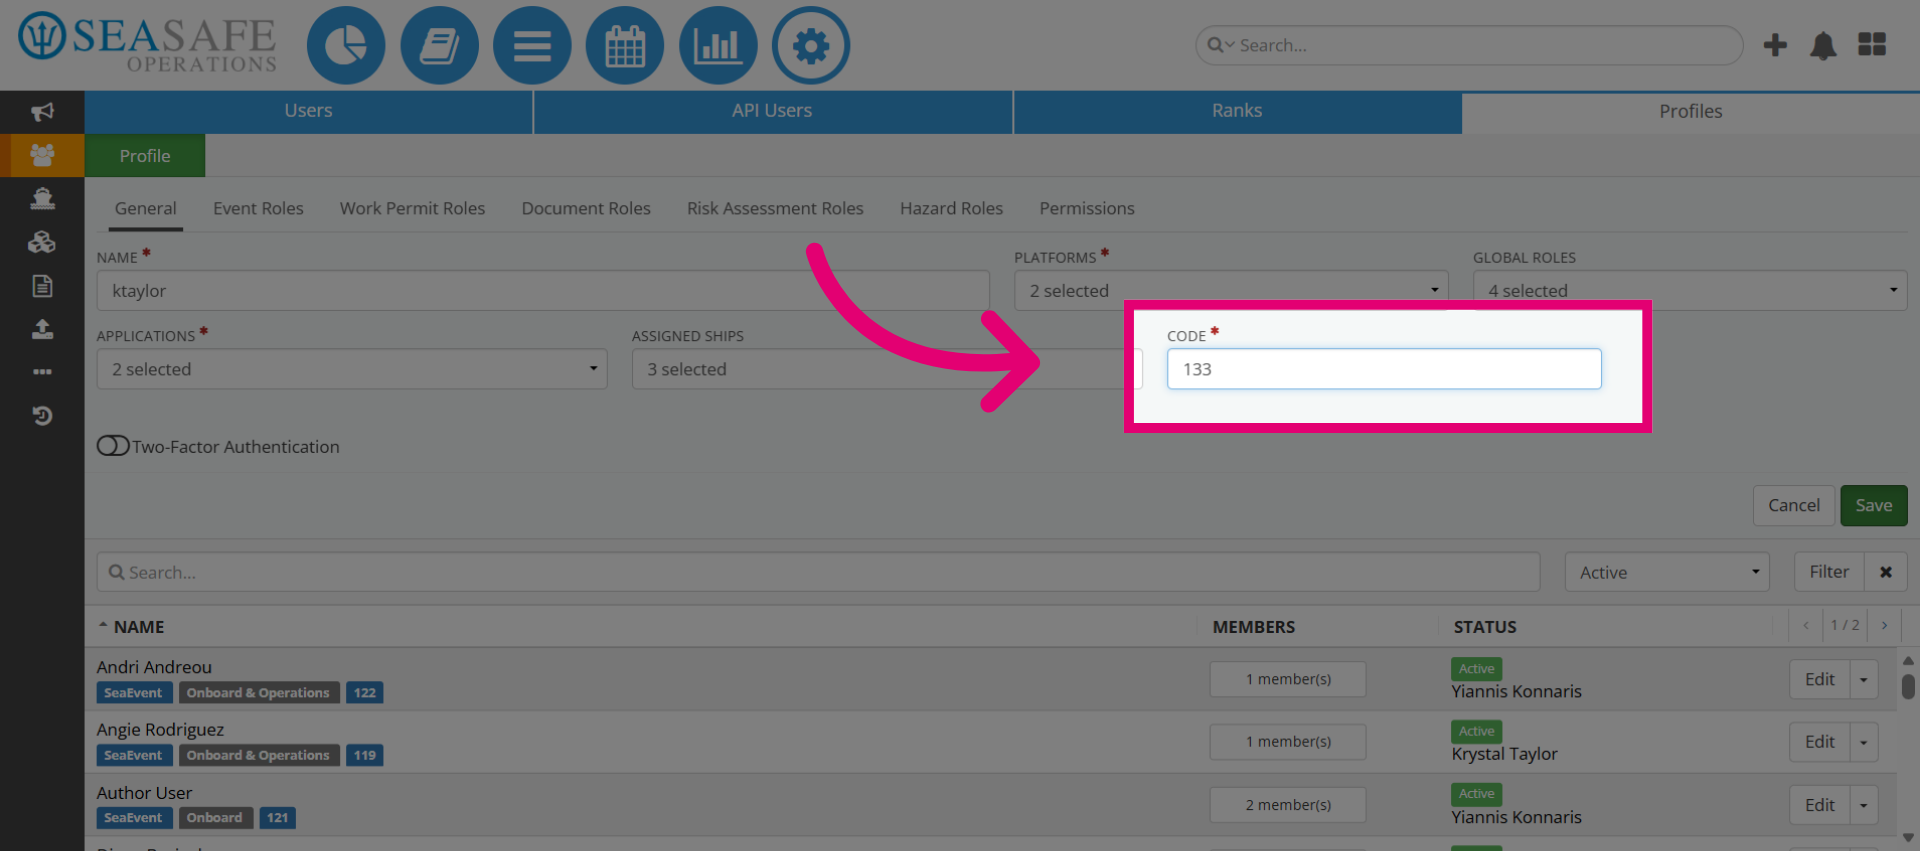Click the down arrow of list scrollbar

coord(1908,838)
